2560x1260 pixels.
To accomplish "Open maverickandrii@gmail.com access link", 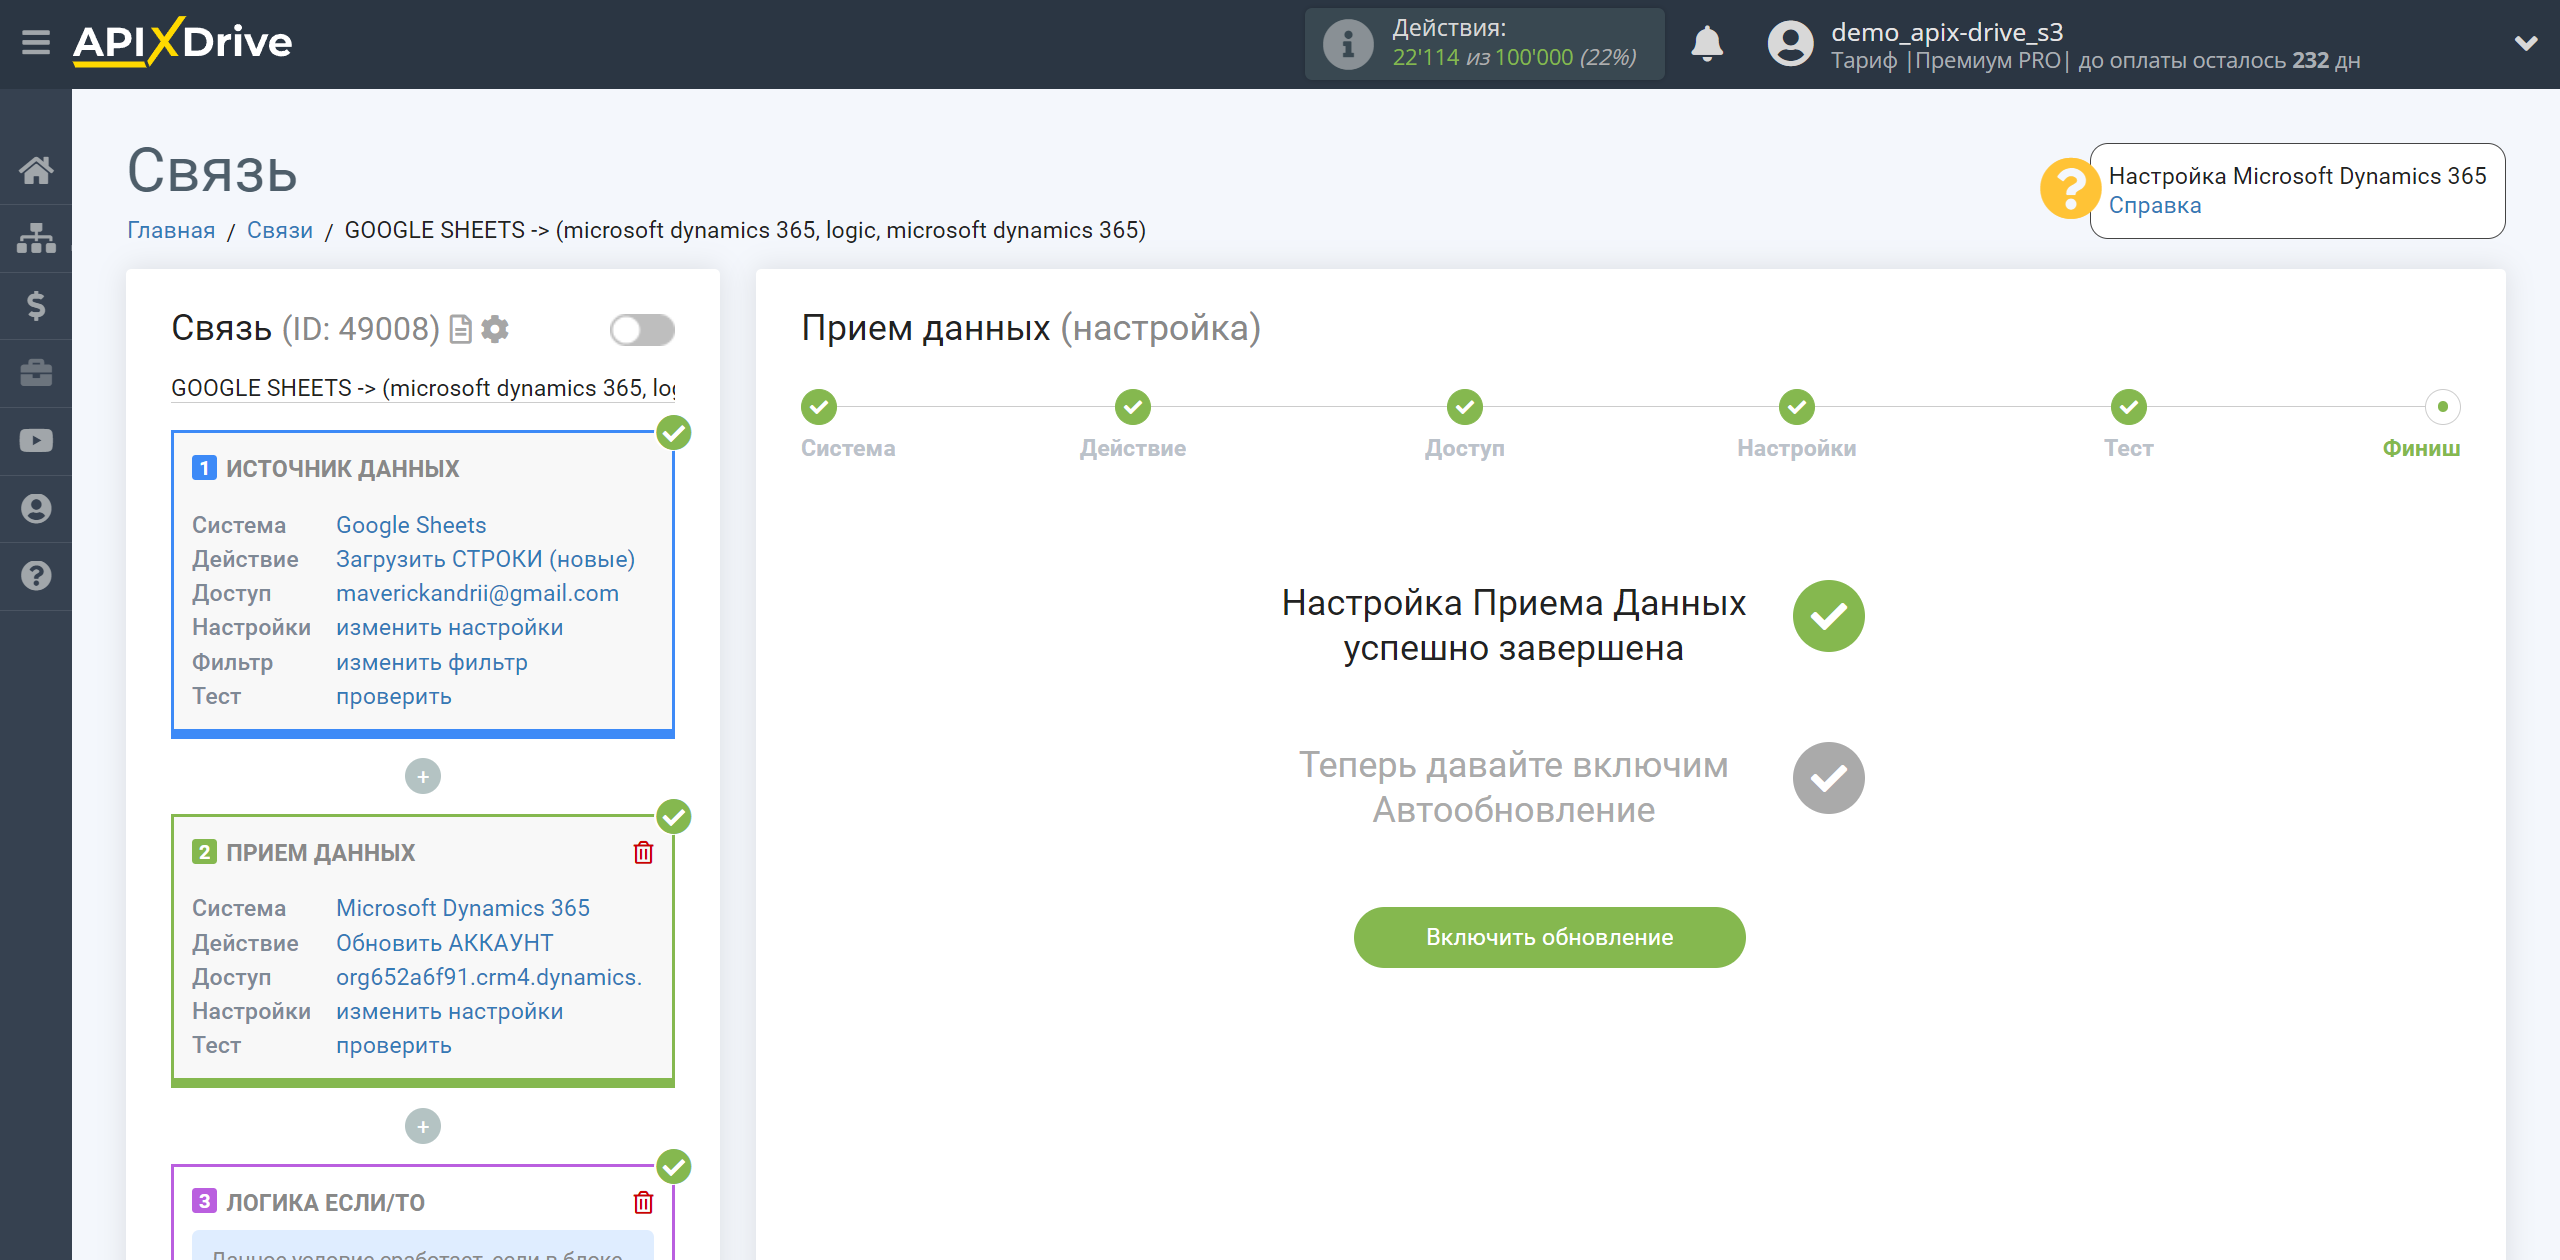I will pyautogui.click(x=477, y=593).
